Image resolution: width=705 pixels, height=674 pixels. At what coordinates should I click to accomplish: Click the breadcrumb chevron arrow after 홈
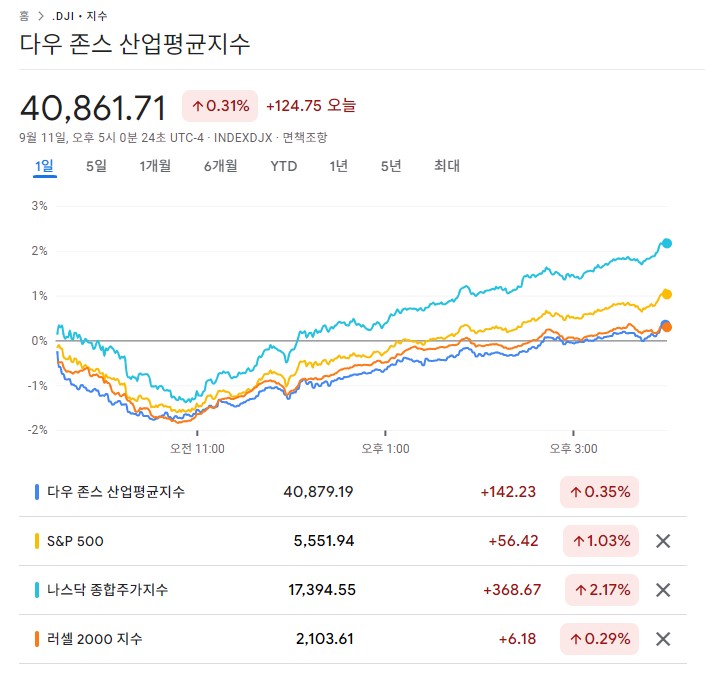[x=41, y=16]
